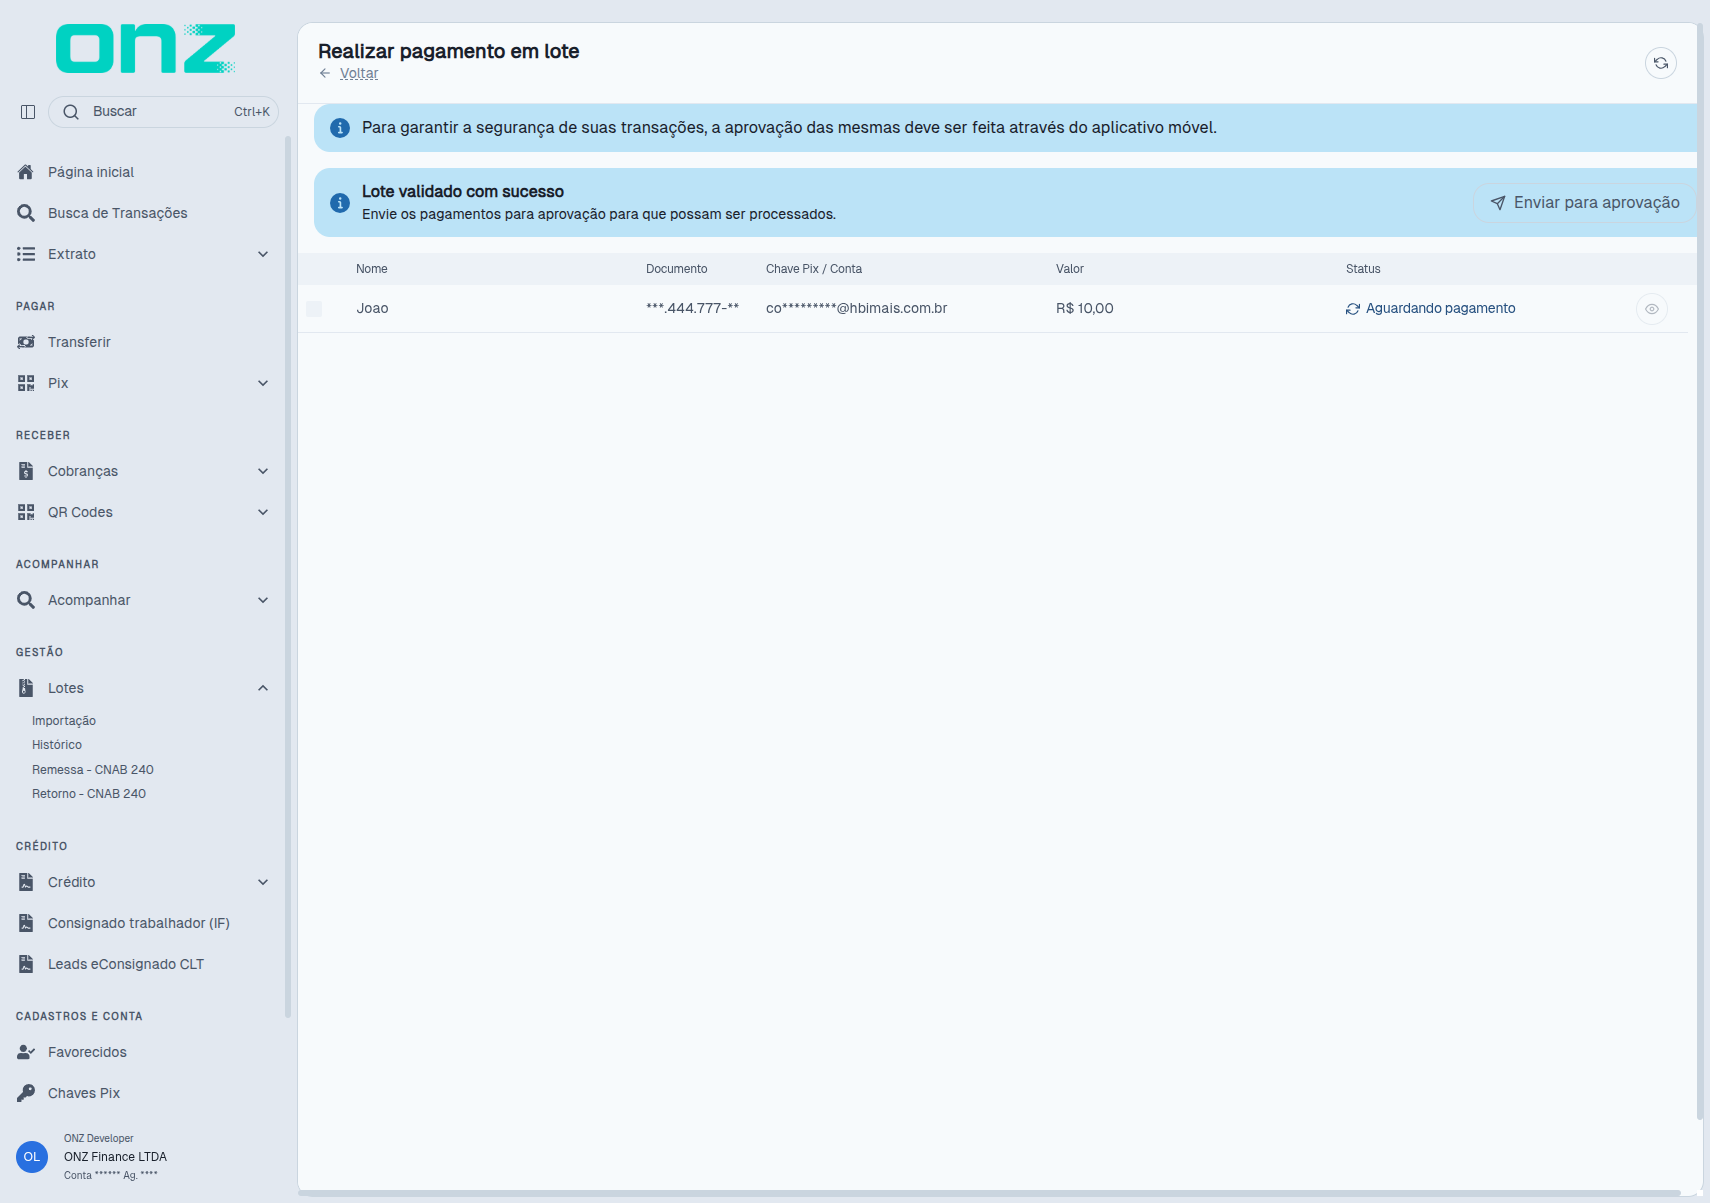Viewport: 1710px width, 1203px height.
Task: Click the eye icon in Joao's row
Action: [x=1651, y=309]
